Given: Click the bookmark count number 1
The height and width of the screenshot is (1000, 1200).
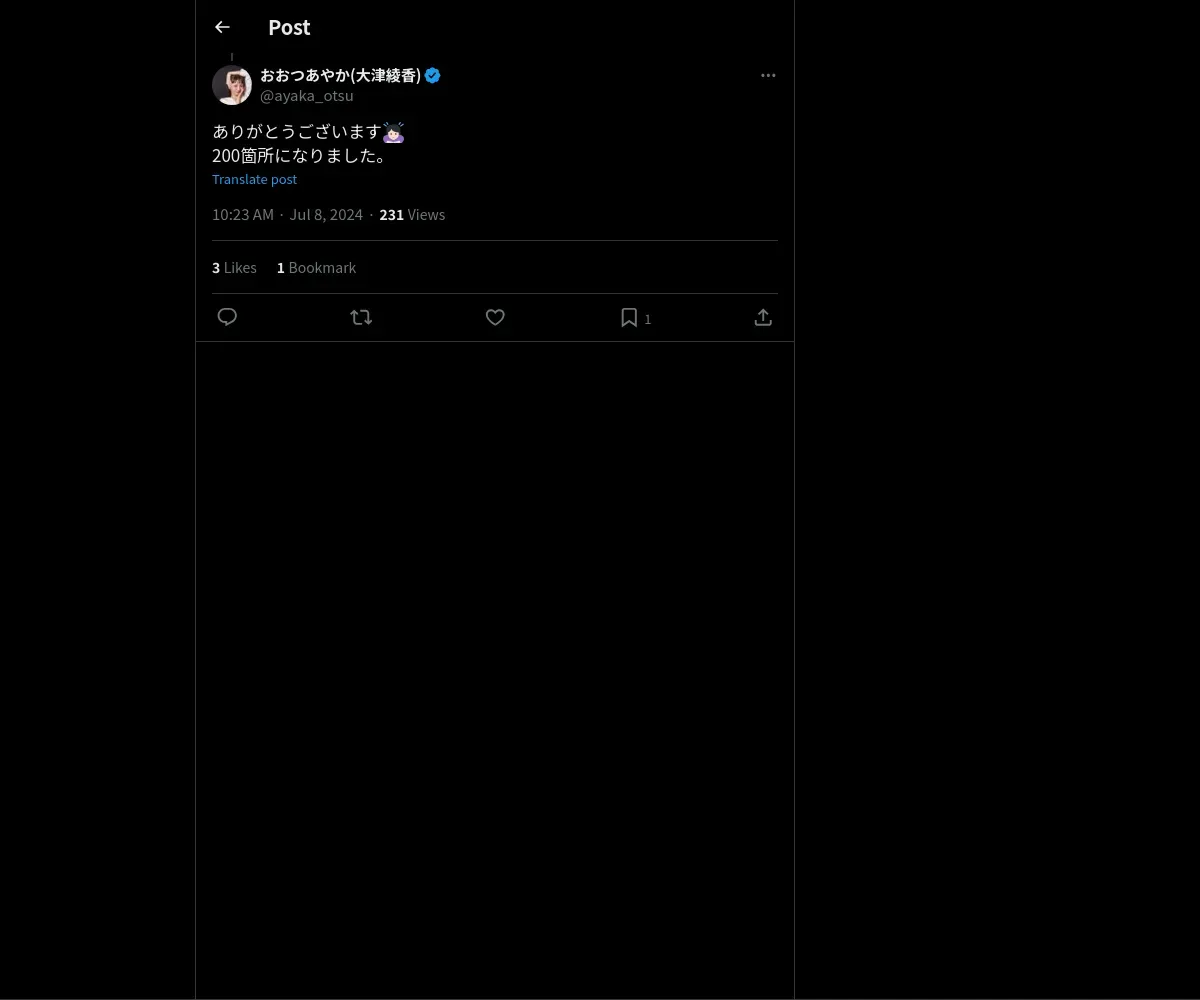Looking at the screenshot, I should coord(648,319).
